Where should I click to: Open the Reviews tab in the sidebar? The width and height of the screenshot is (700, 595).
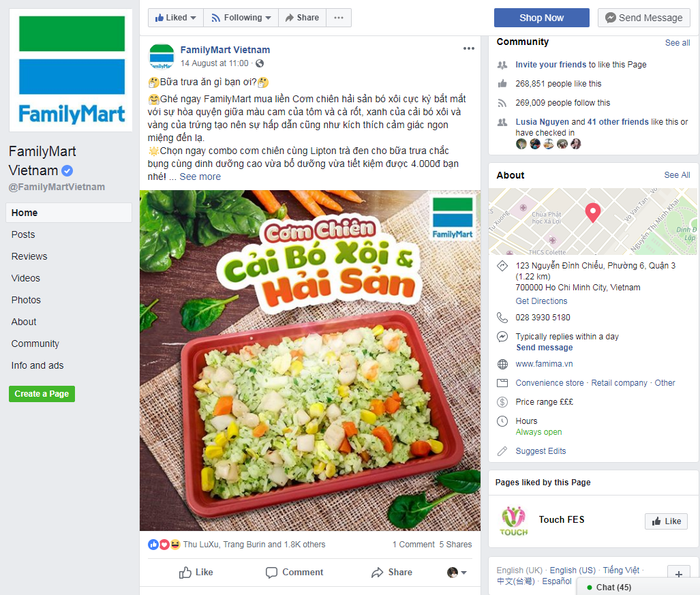pyautogui.click(x=29, y=256)
